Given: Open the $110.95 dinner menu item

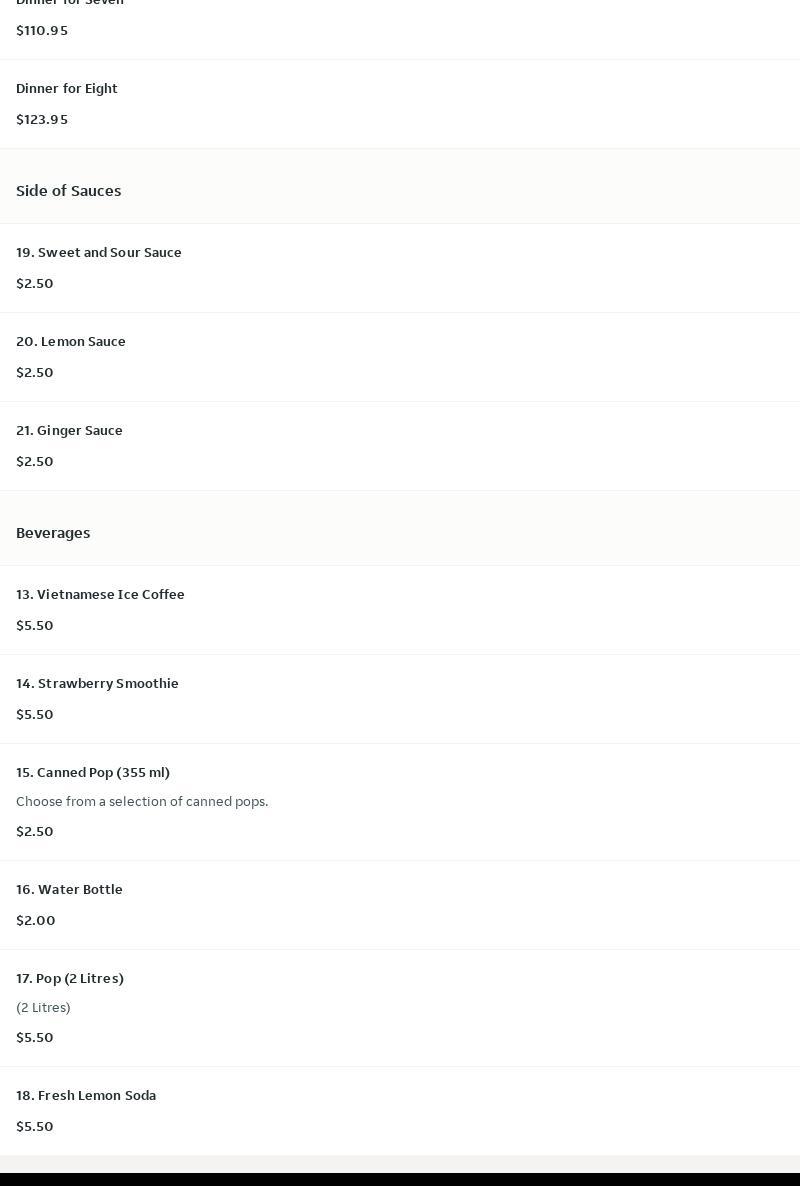Looking at the screenshot, I should 400,29.
